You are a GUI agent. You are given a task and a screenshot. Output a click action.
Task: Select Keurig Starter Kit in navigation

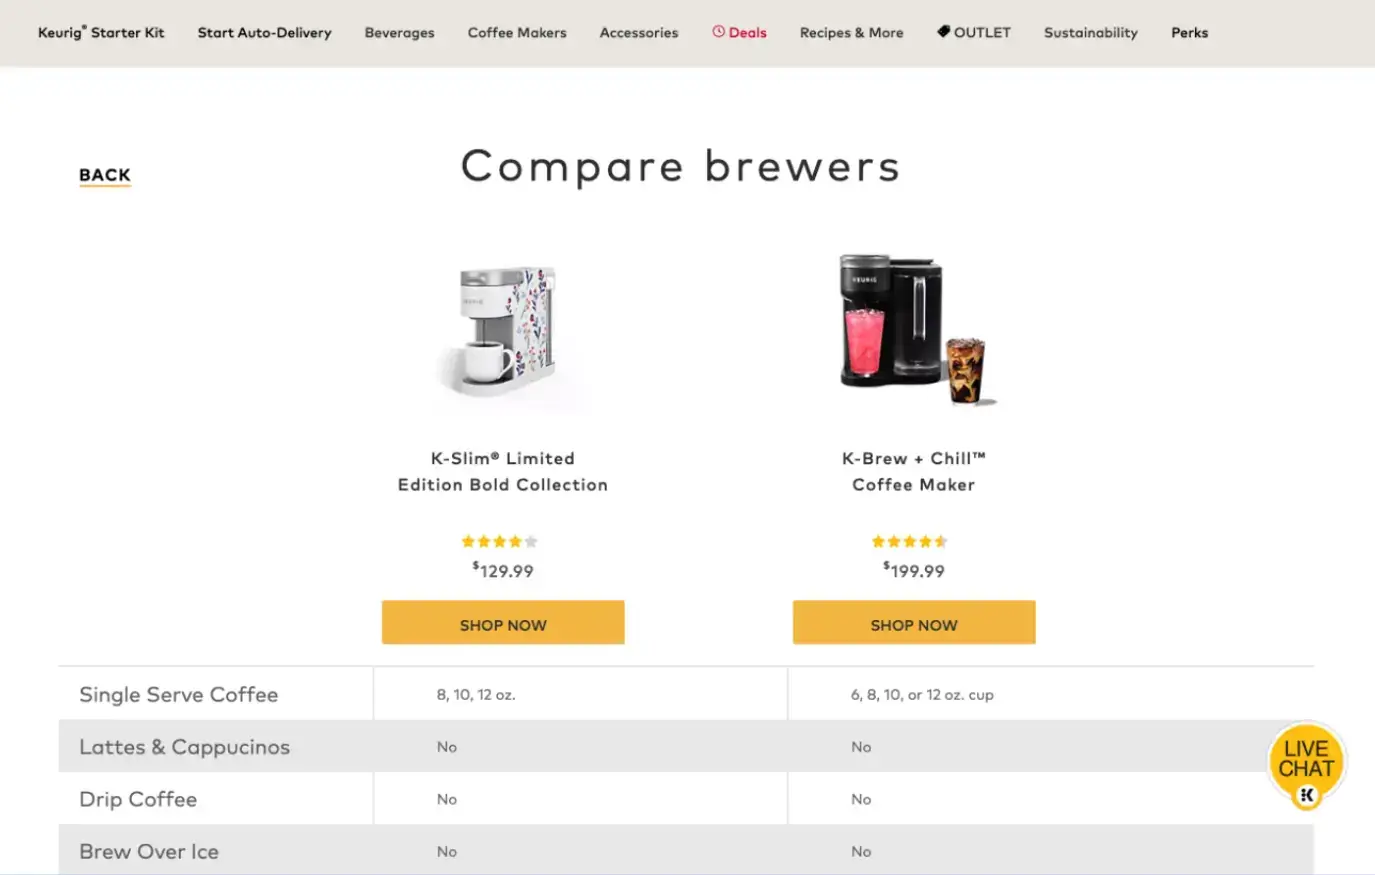(101, 31)
